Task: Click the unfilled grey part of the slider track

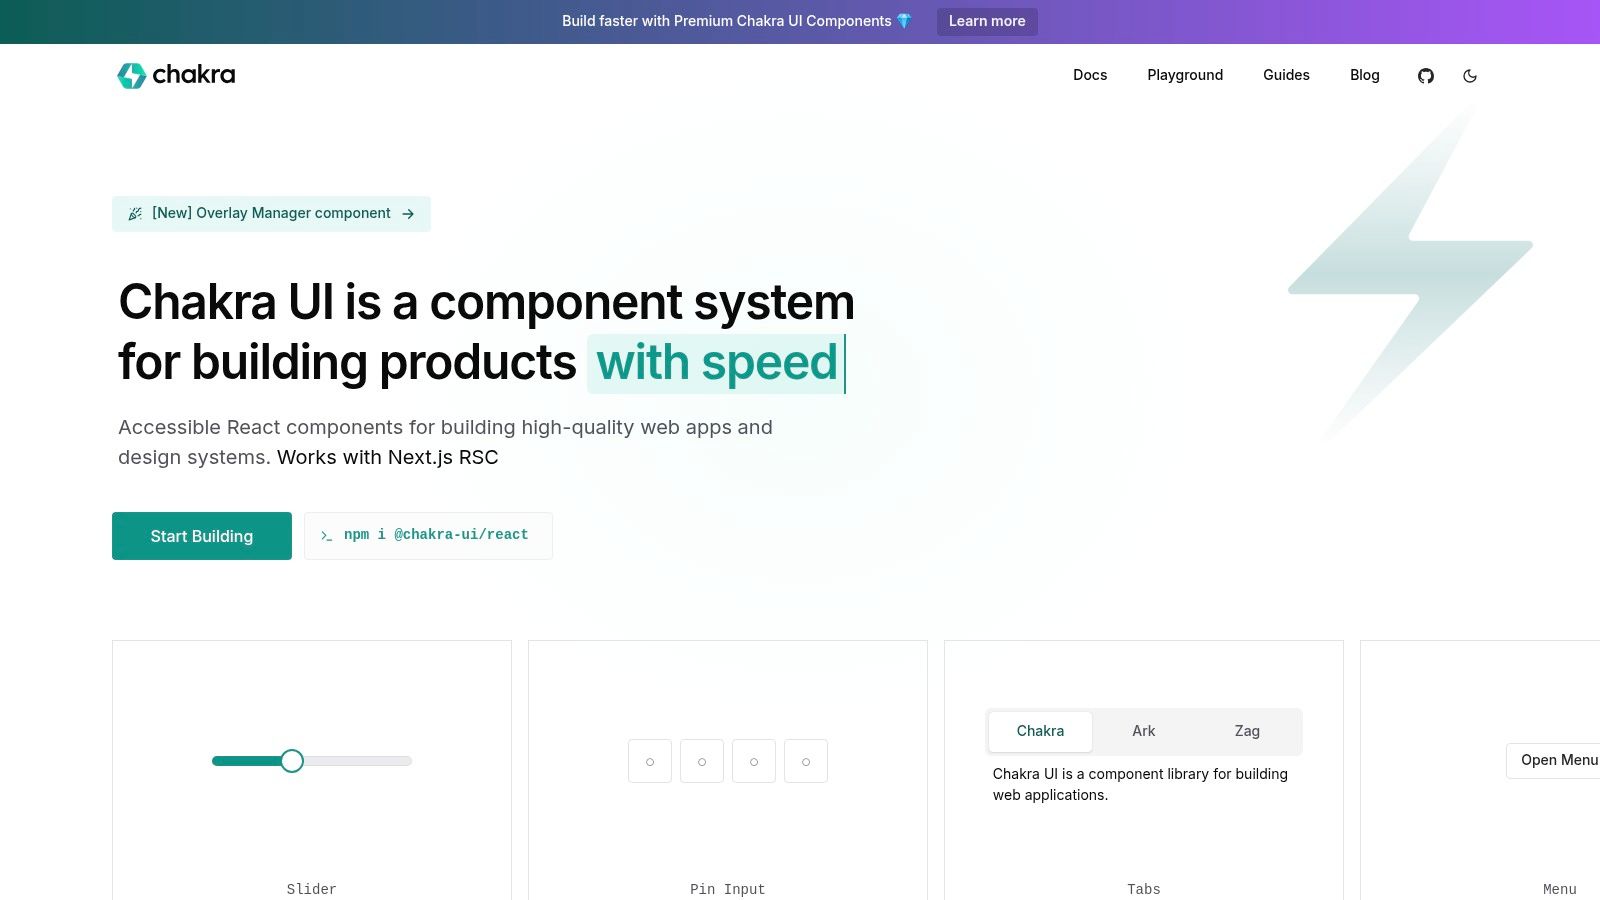Action: tap(358, 761)
